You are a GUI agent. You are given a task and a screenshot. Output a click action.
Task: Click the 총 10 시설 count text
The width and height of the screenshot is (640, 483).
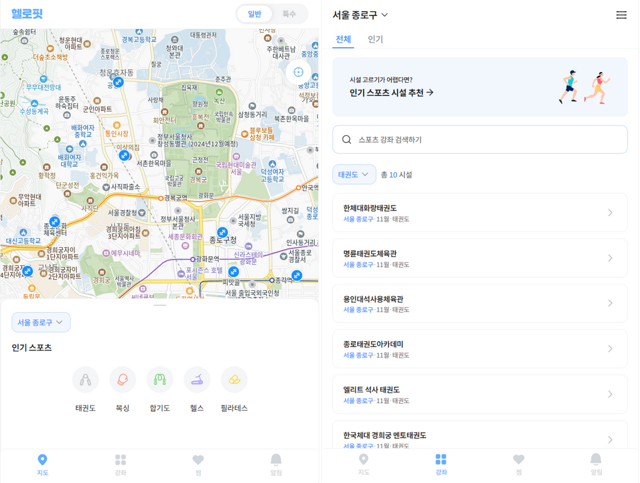(x=396, y=175)
